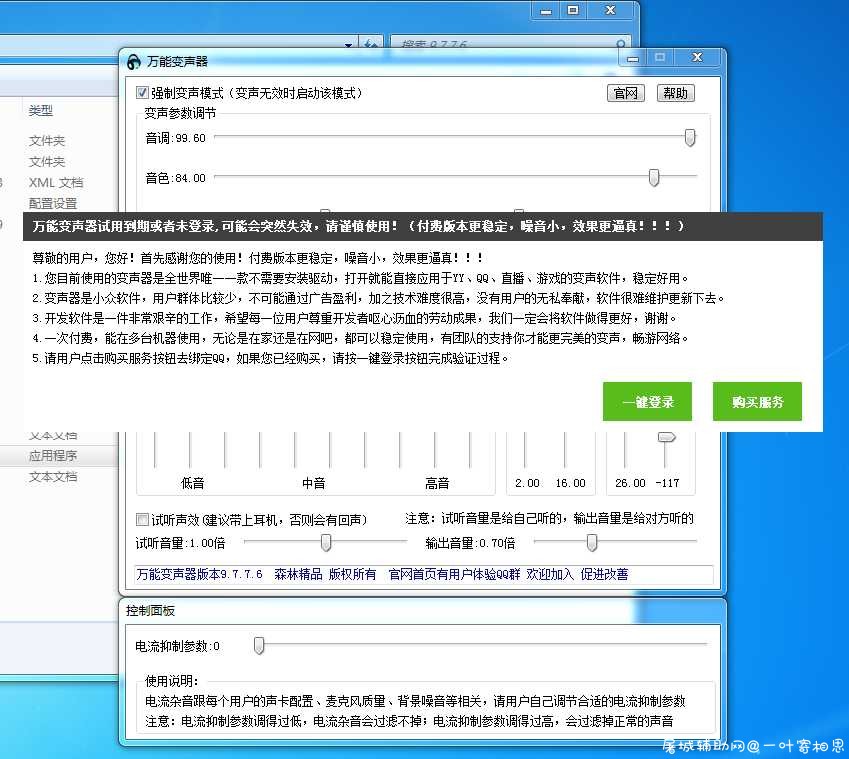Open the Explorer address bar dropdown arrow
849x759 pixels.
click(x=348, y=44)
